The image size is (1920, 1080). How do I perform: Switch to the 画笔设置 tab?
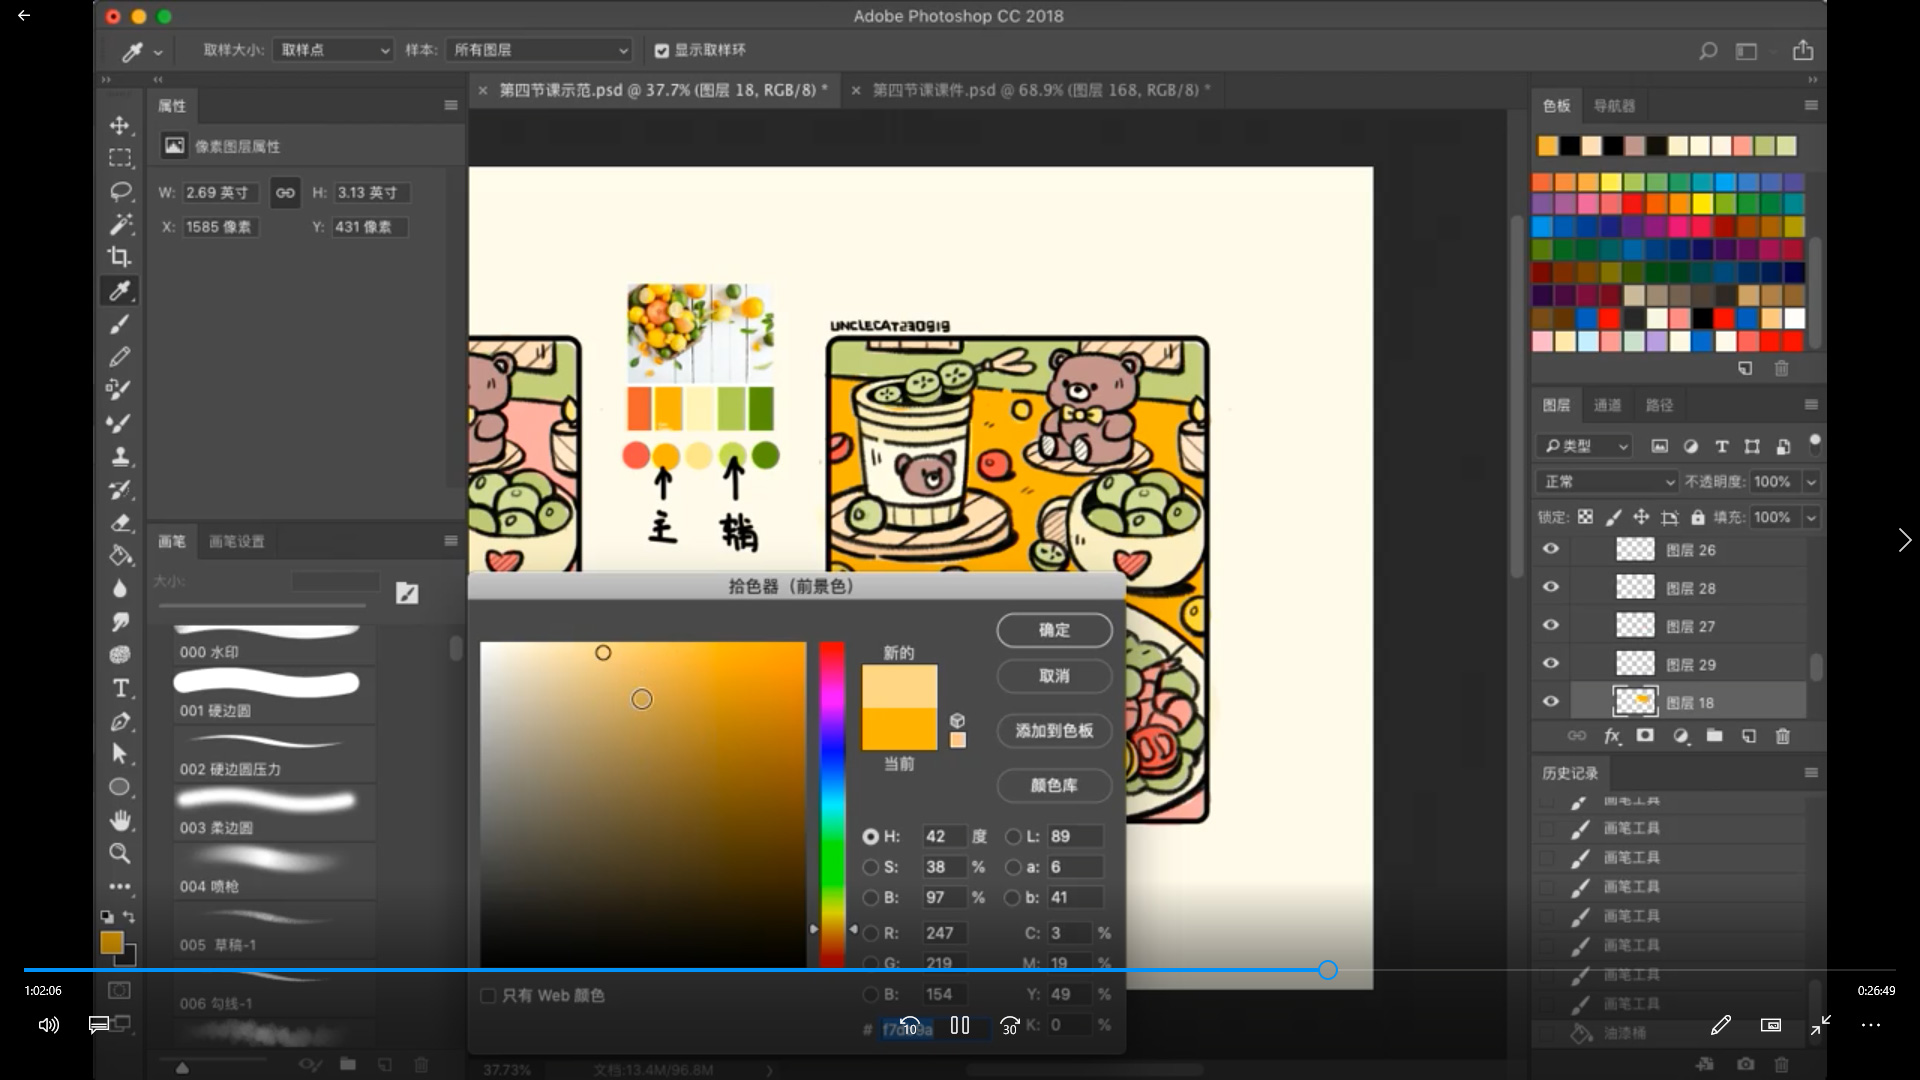pos(237,541)
